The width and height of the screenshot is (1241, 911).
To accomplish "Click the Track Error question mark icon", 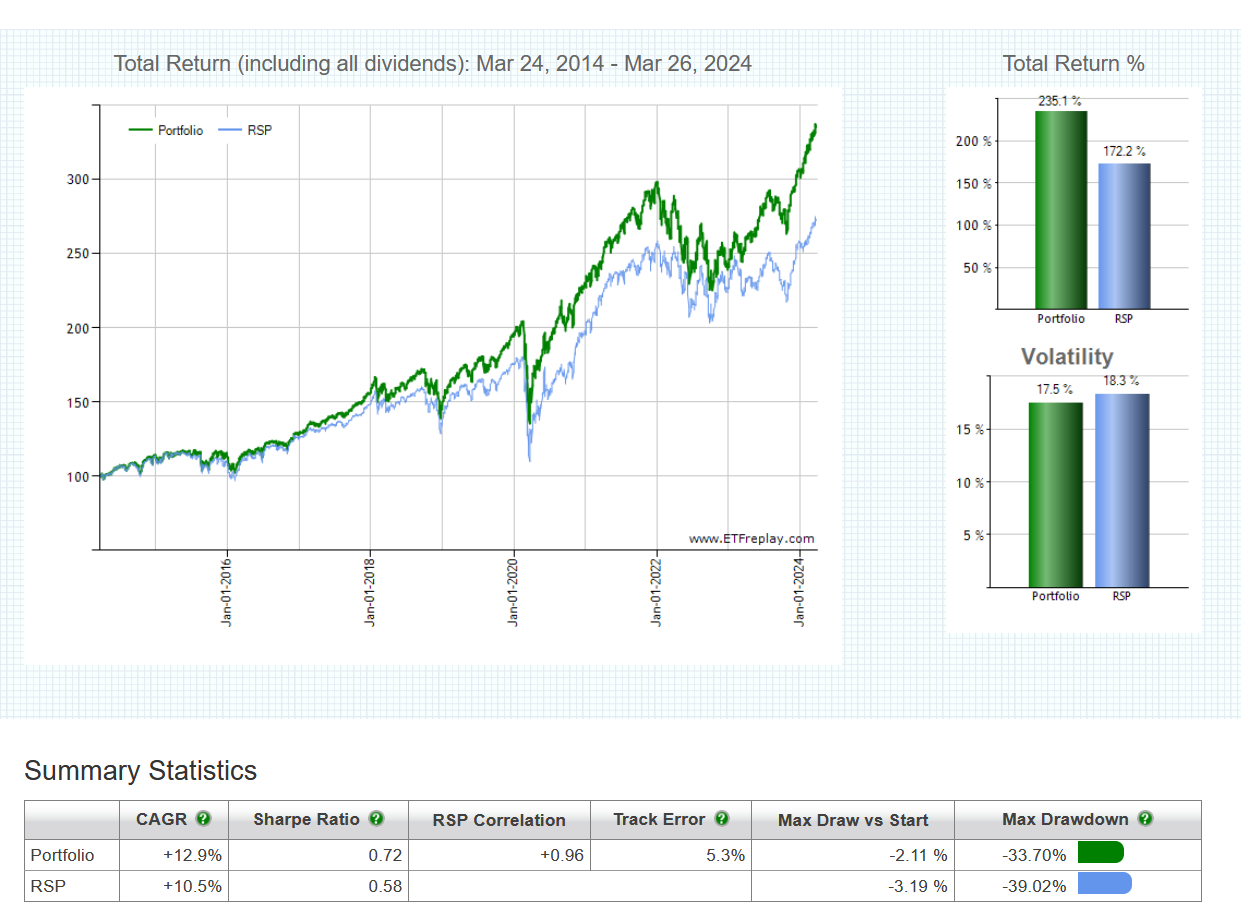I will tap(721, 819).
